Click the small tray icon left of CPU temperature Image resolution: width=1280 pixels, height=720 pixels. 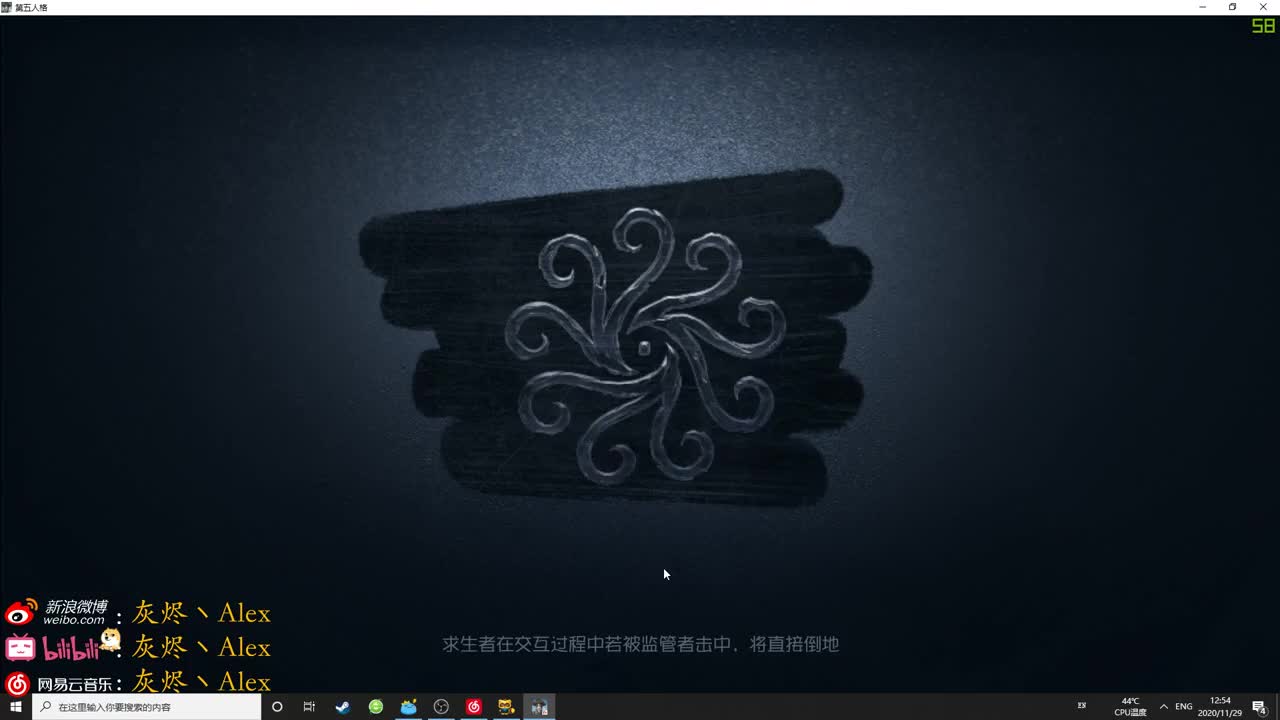(x=1082, y=706)
